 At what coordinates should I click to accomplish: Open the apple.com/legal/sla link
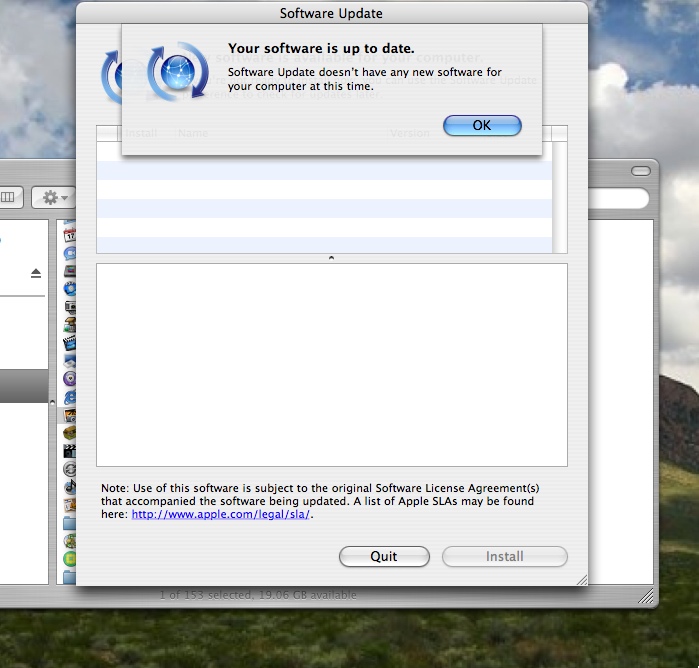(x=220, y=514)
